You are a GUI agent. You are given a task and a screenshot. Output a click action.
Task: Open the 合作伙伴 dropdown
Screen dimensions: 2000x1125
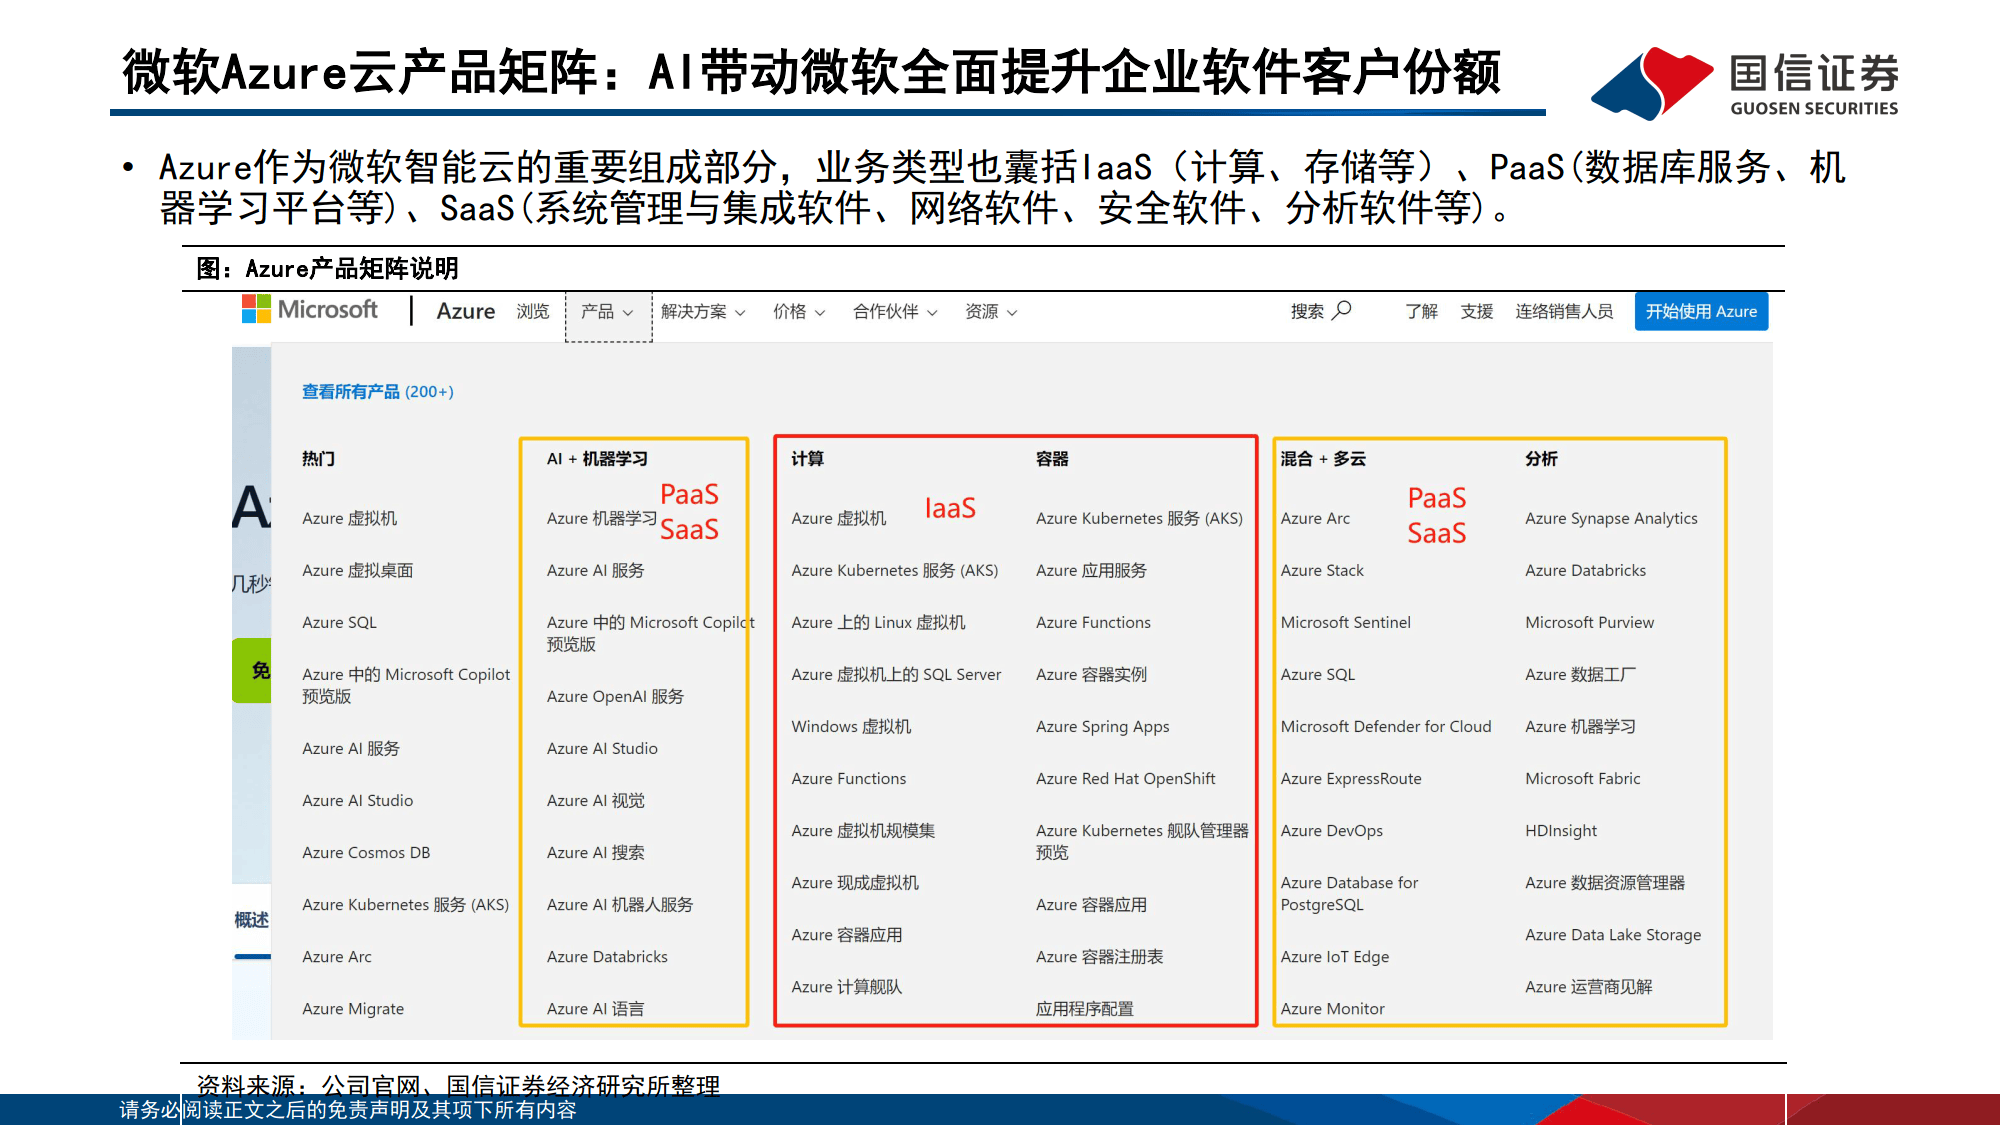(x=895, y=312)
